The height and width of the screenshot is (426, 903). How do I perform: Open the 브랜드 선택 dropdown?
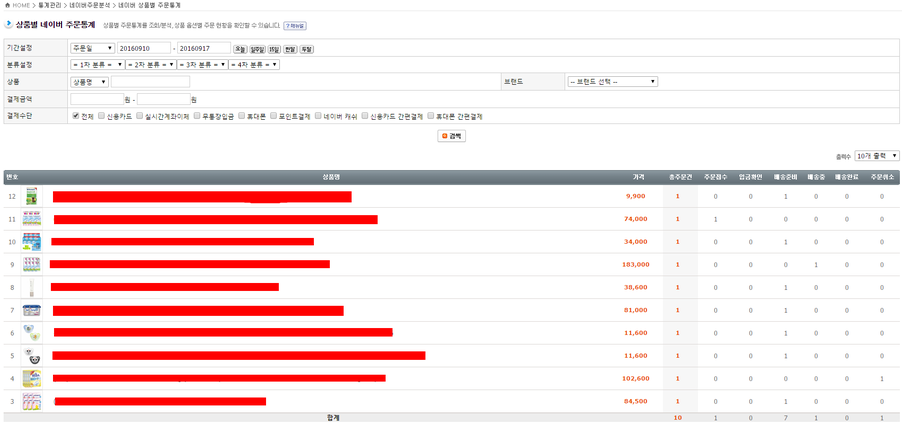[612, 82]
